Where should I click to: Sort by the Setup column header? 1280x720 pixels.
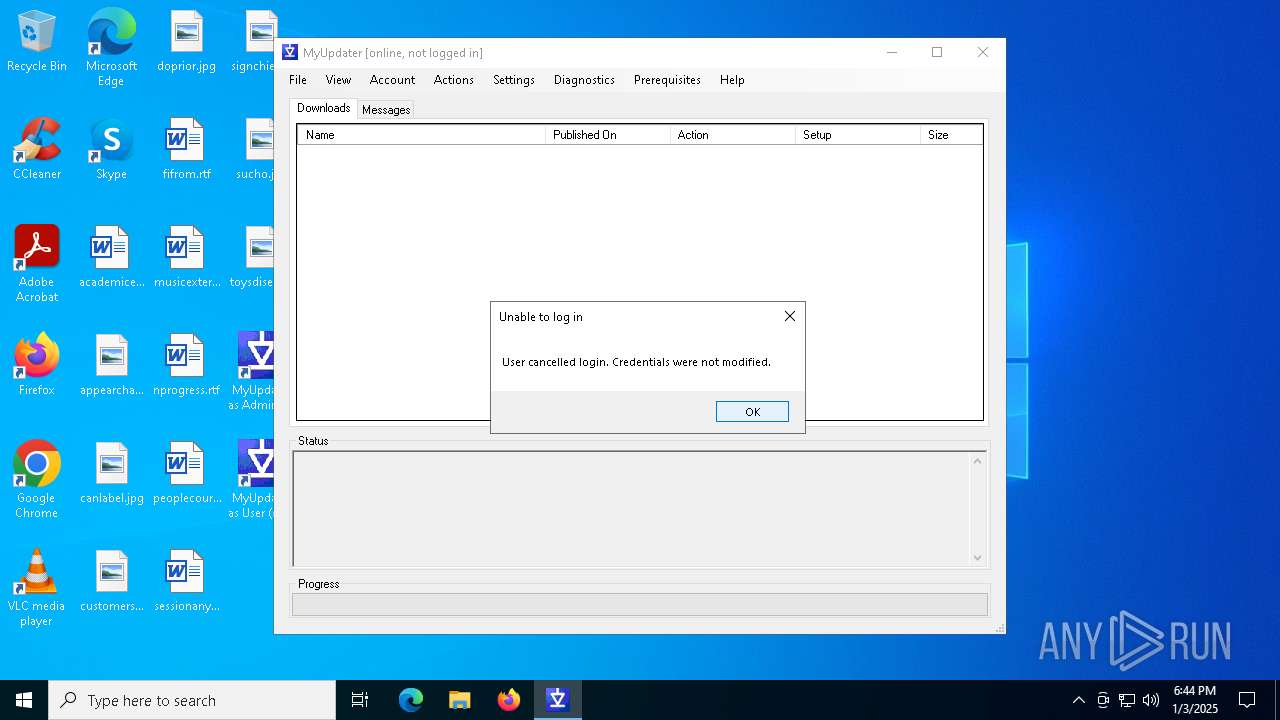click(858, 135)
